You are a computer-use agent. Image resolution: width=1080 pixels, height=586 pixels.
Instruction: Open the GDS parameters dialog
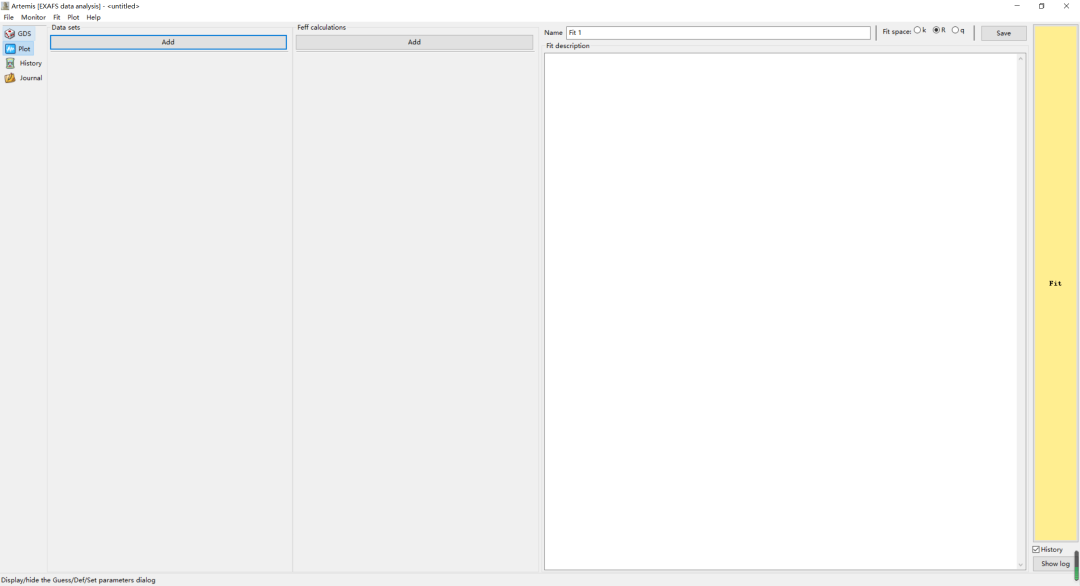[x=19, y=34]
